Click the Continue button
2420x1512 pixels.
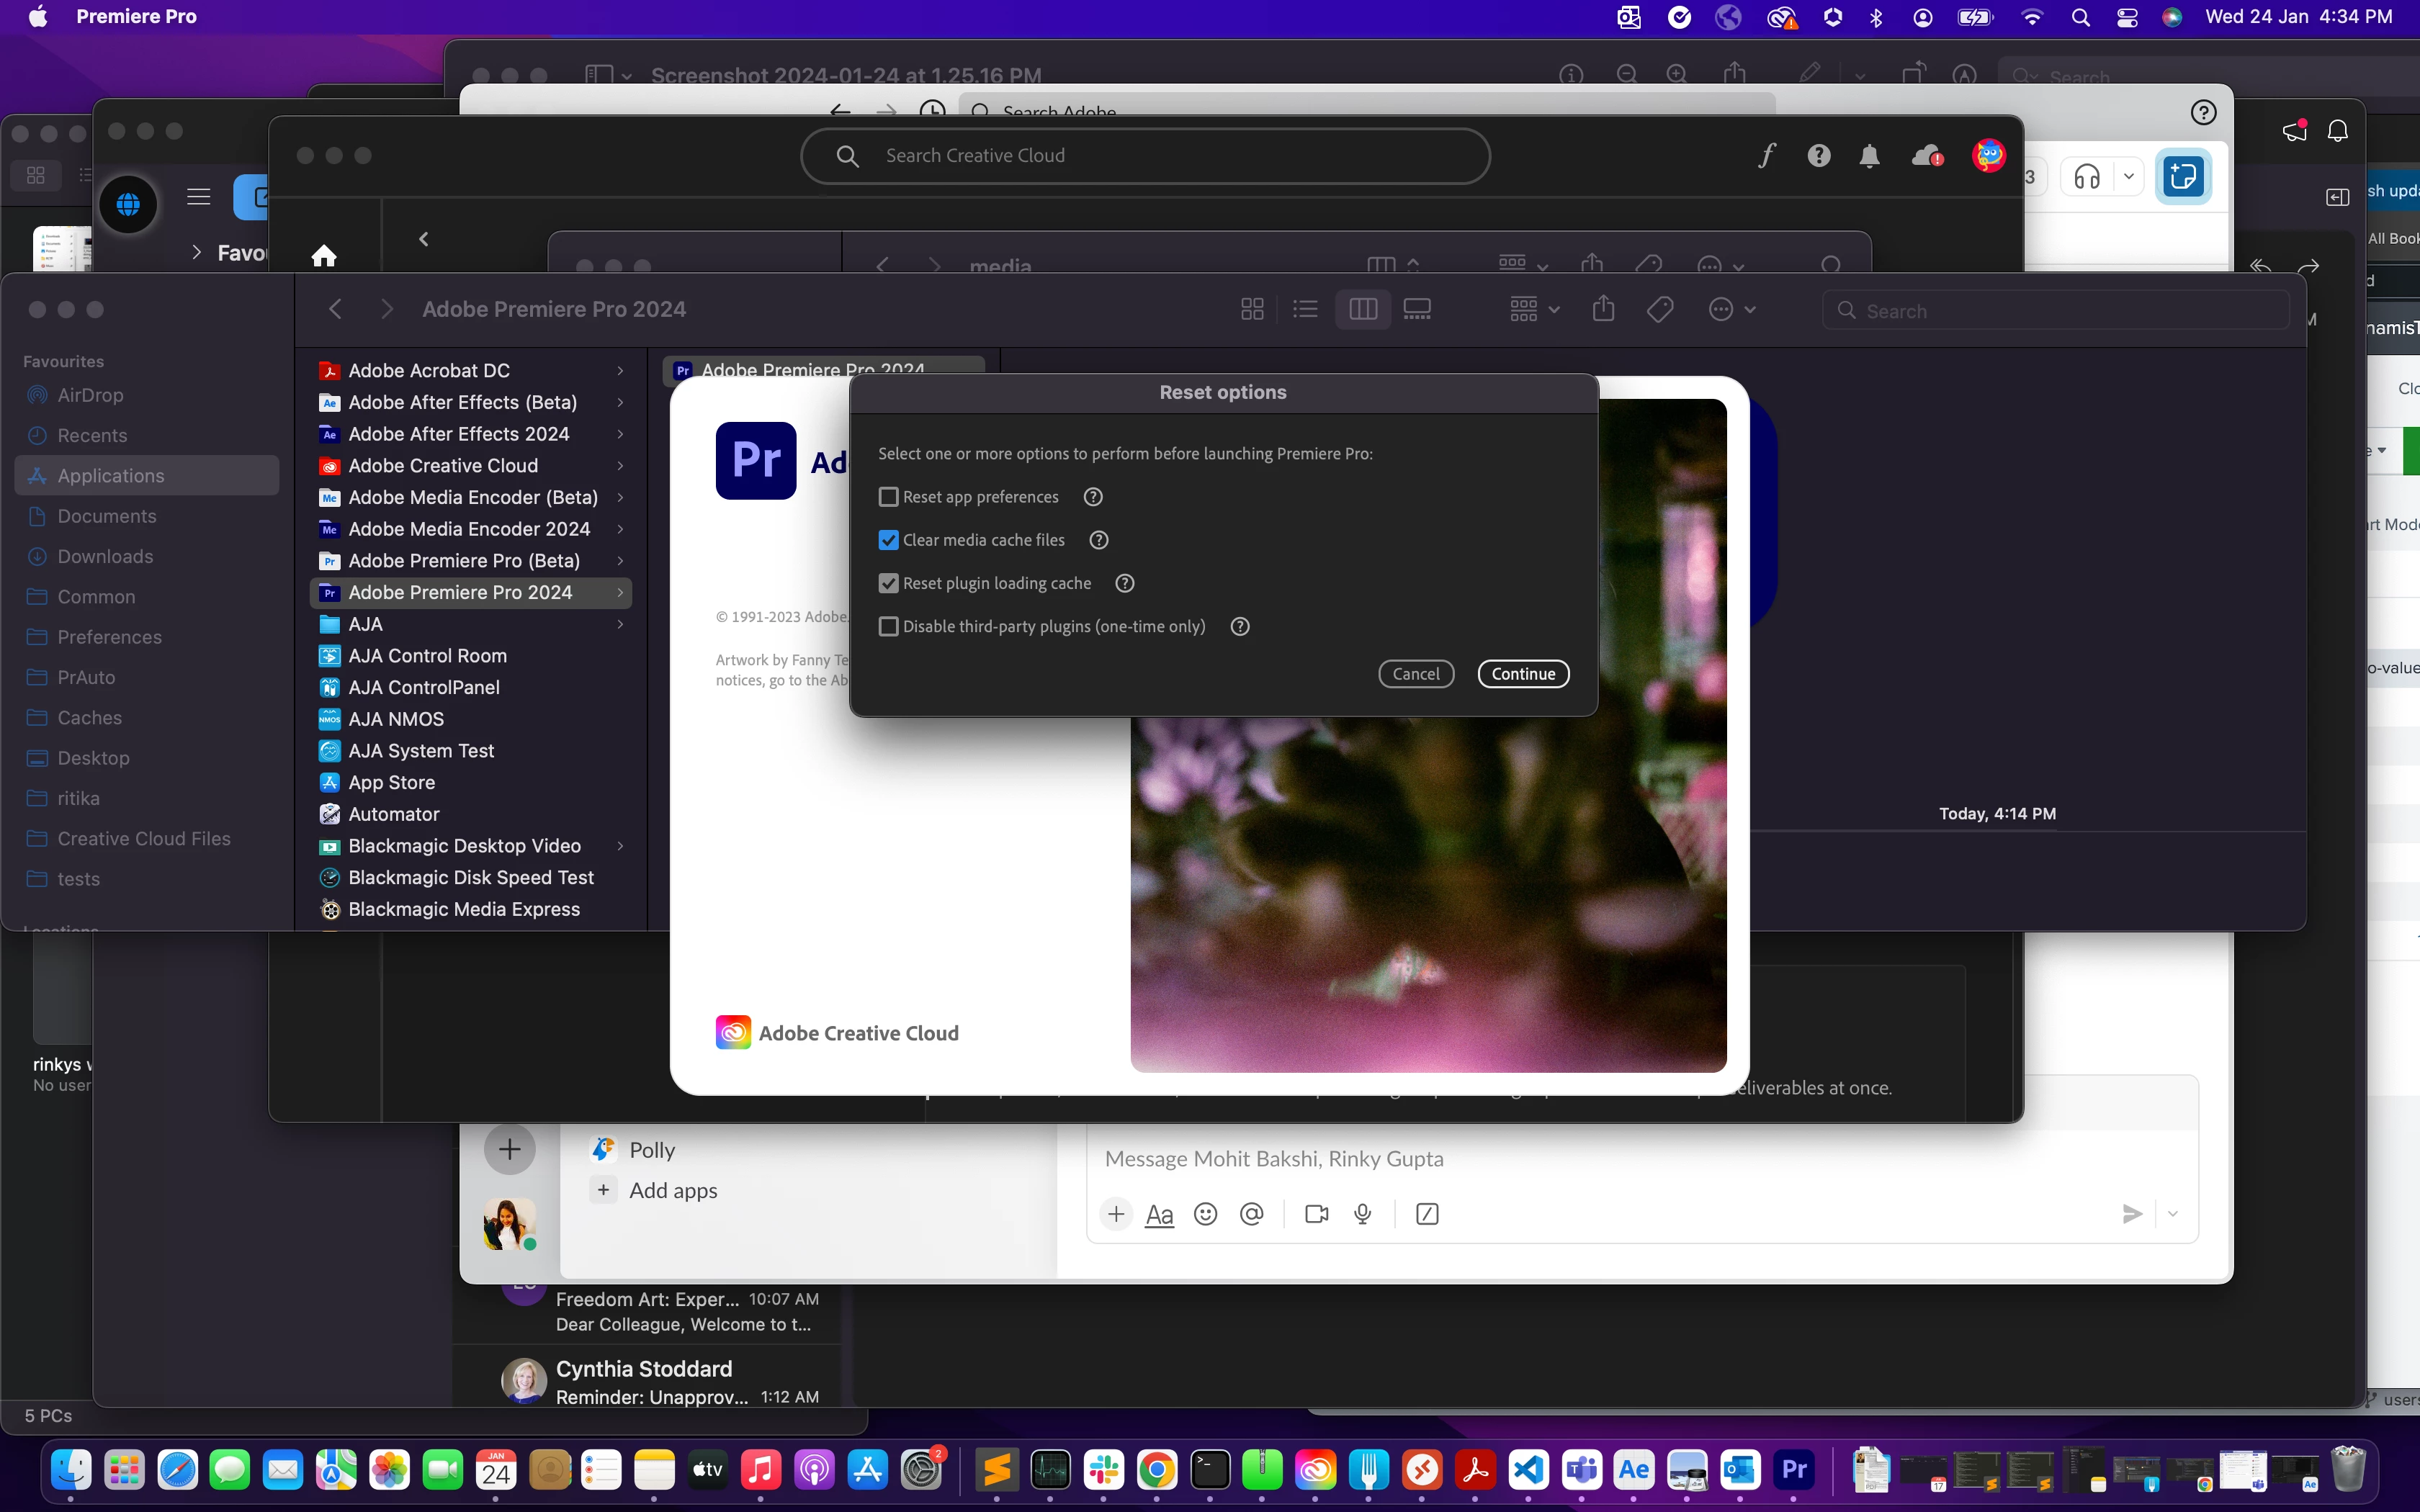1523,674
